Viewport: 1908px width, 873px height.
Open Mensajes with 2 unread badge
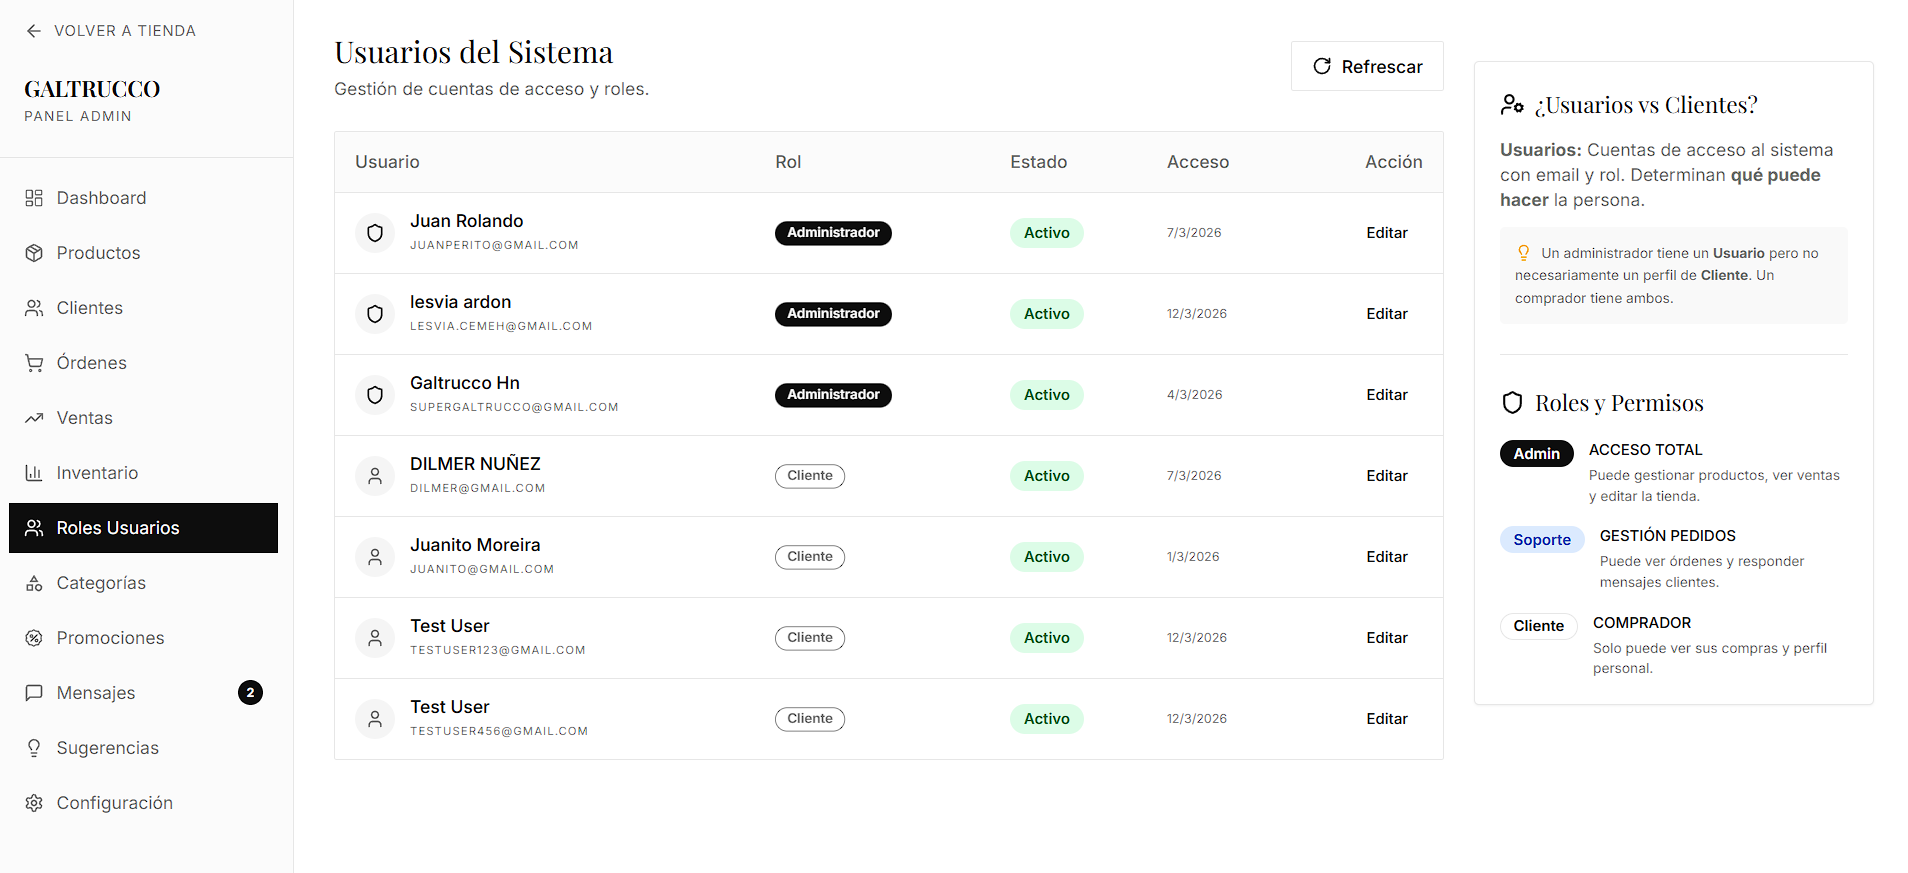(x=96, y=693)
